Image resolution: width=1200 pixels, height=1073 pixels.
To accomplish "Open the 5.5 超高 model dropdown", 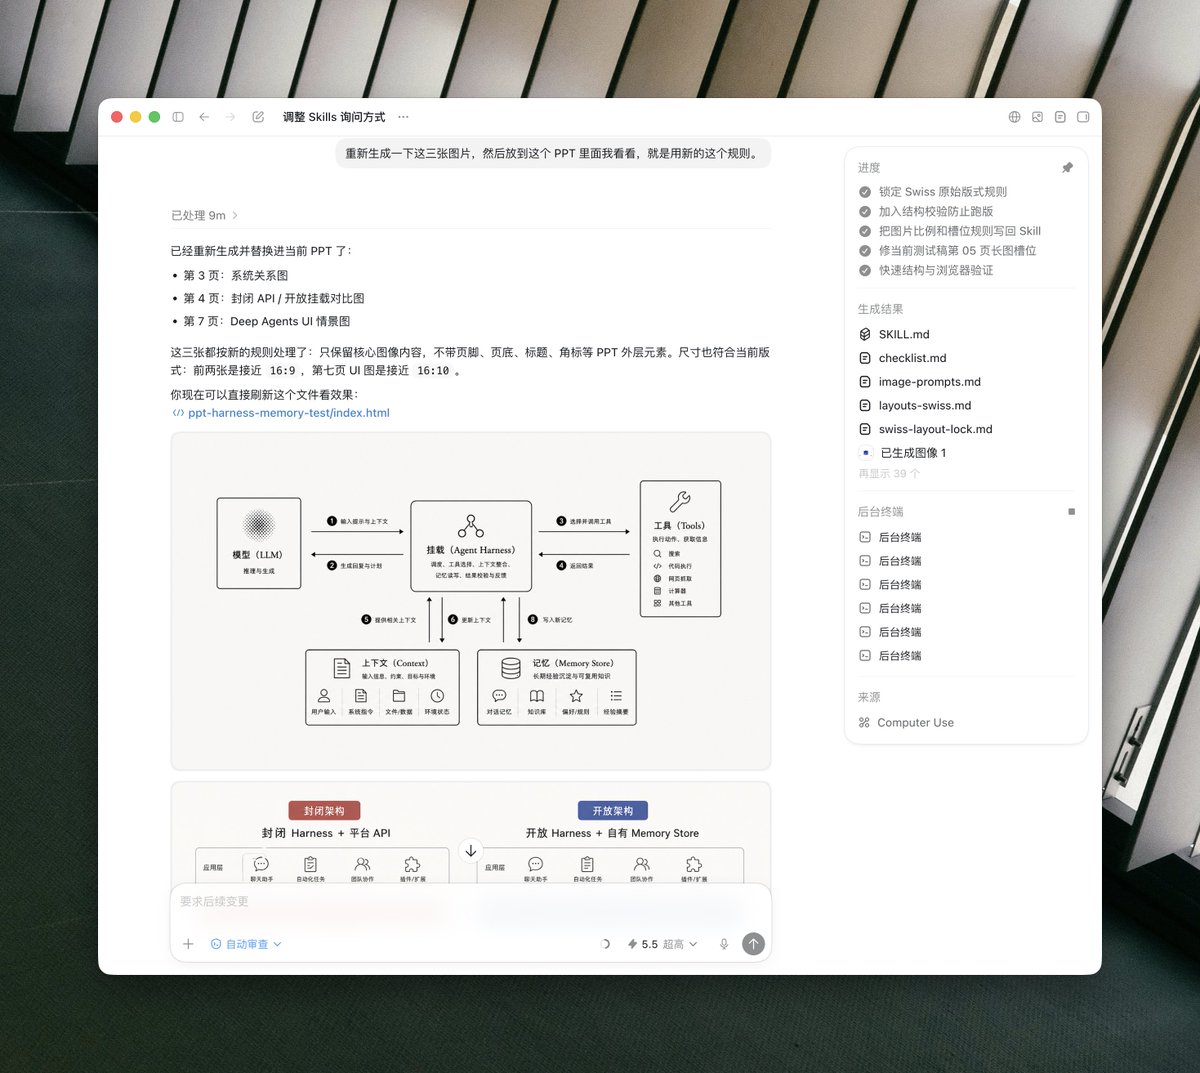I will tap(662, 944).
